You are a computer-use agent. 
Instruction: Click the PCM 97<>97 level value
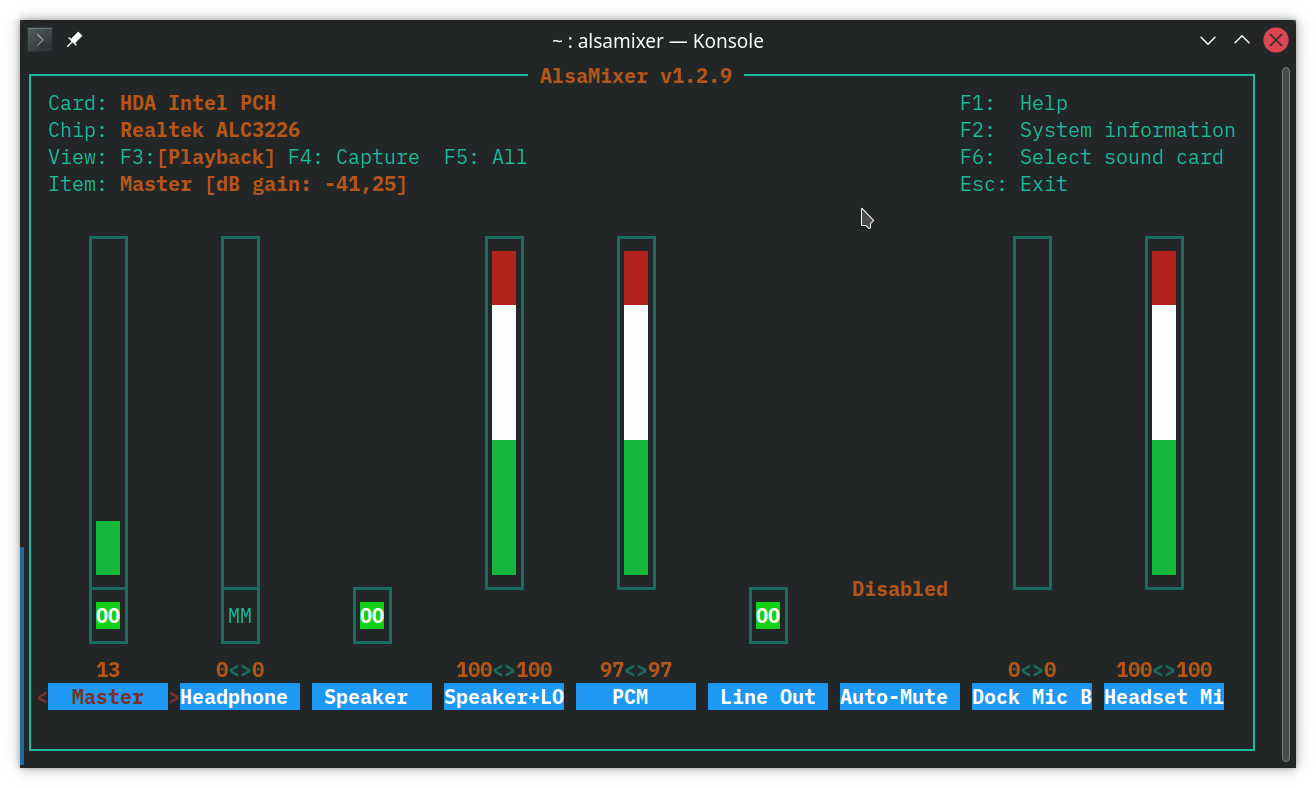(636, 670)
